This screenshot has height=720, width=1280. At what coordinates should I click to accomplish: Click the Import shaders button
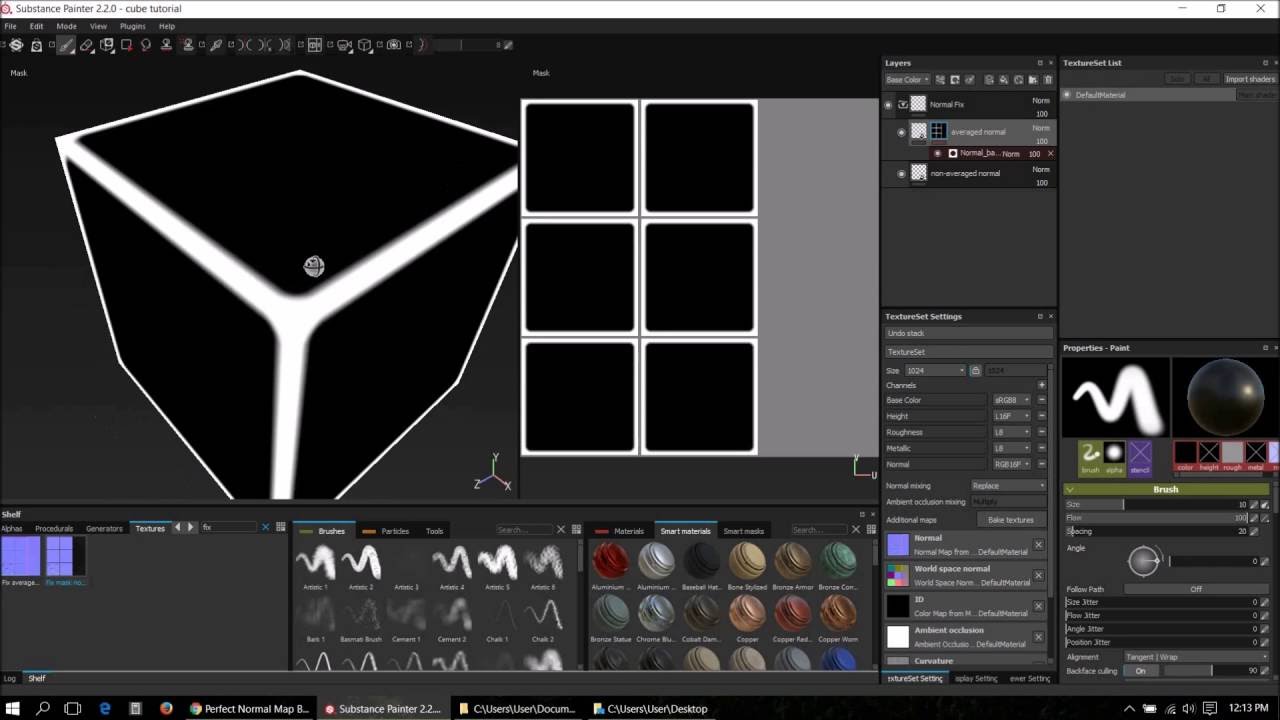pos(1250,79)
